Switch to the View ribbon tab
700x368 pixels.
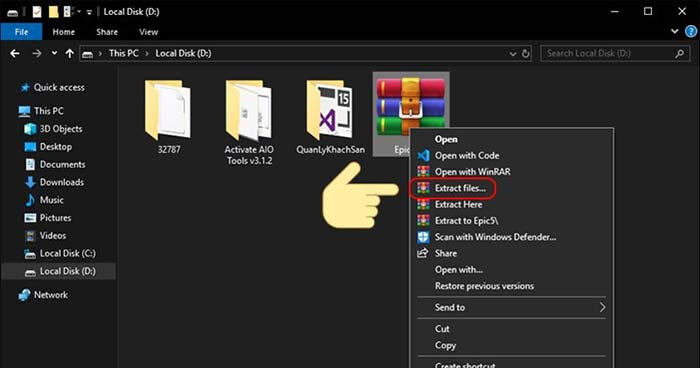point(148,32)
